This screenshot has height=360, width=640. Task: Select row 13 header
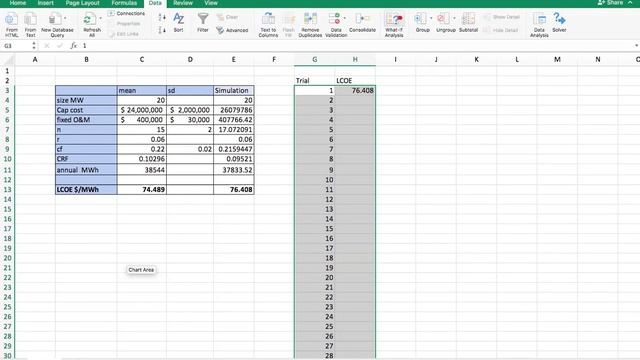coord(7,189)
